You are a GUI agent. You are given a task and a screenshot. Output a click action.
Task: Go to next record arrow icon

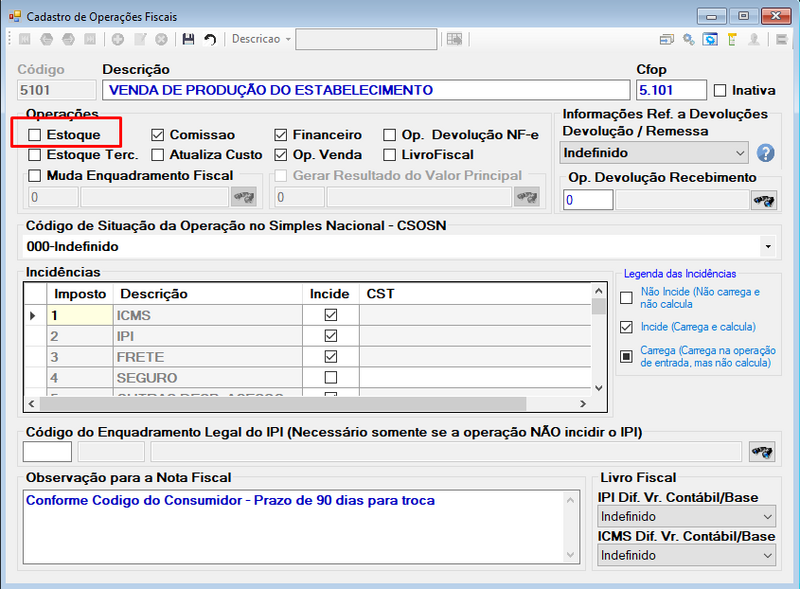pos(68,39)
